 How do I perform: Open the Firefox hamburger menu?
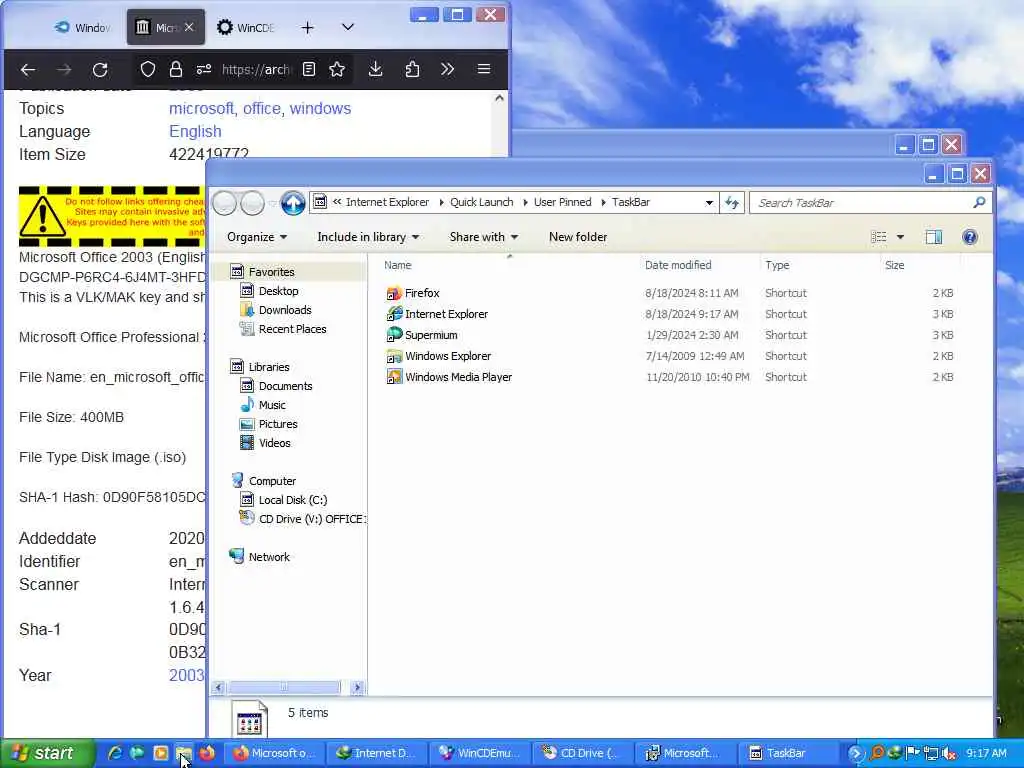tap(484, 69)
